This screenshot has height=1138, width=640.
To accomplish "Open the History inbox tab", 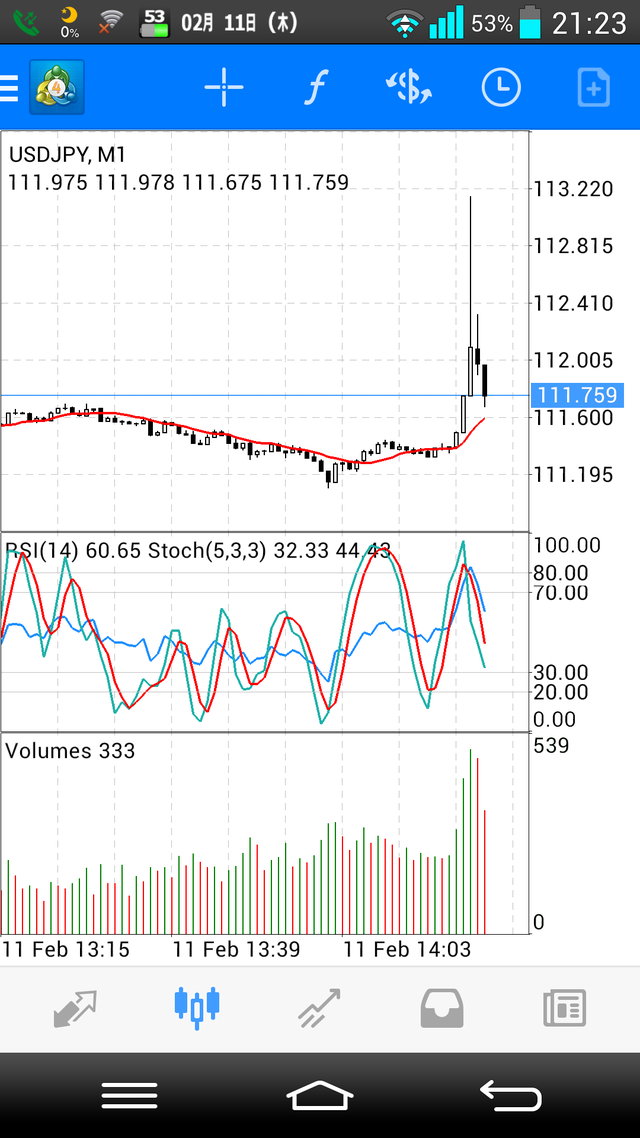I will click(x=442, y=1009).
